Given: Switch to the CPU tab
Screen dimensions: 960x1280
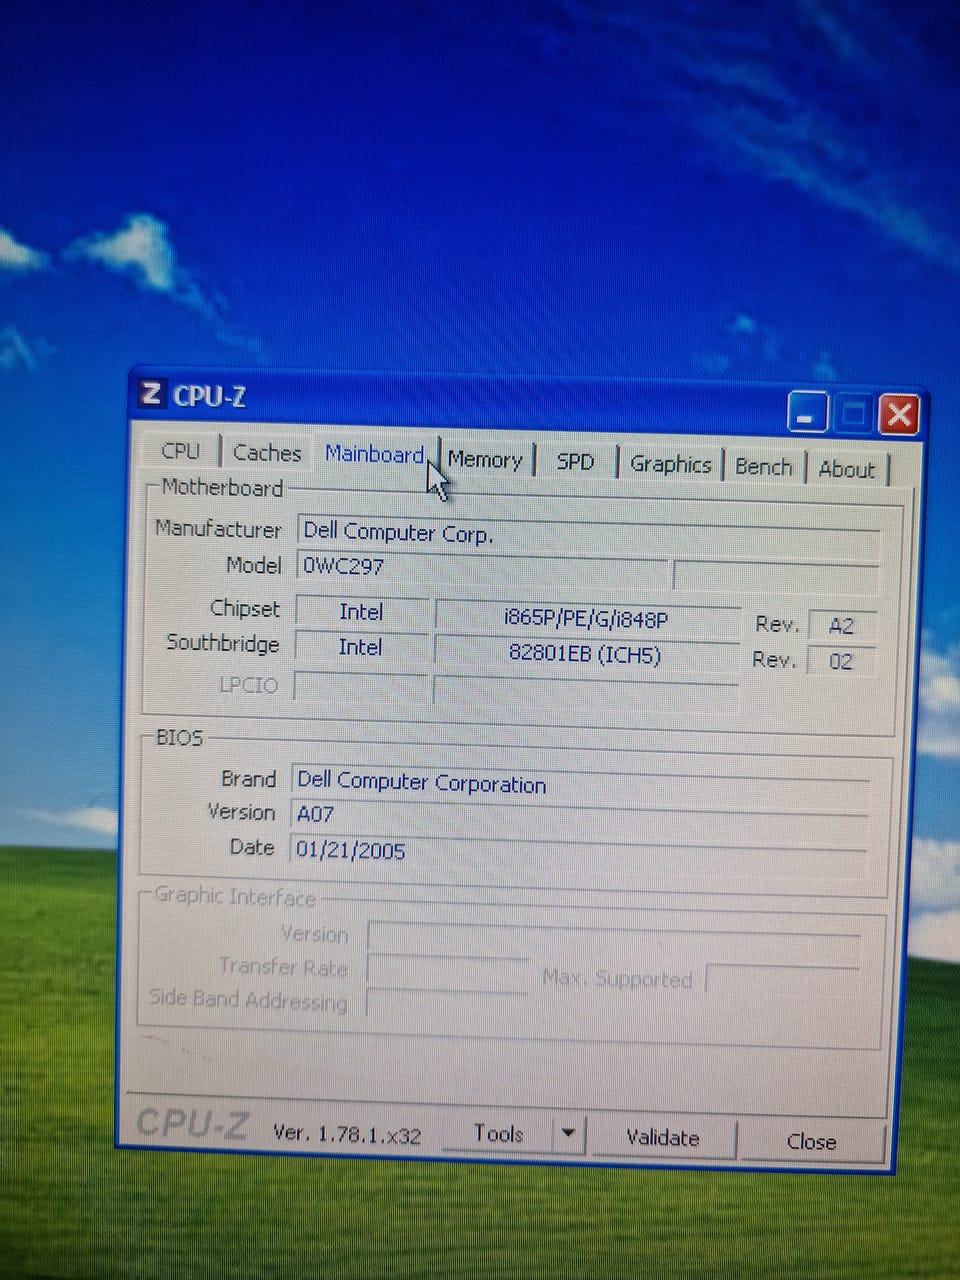Looking at the screenshot, I should (x=181, y=451).
